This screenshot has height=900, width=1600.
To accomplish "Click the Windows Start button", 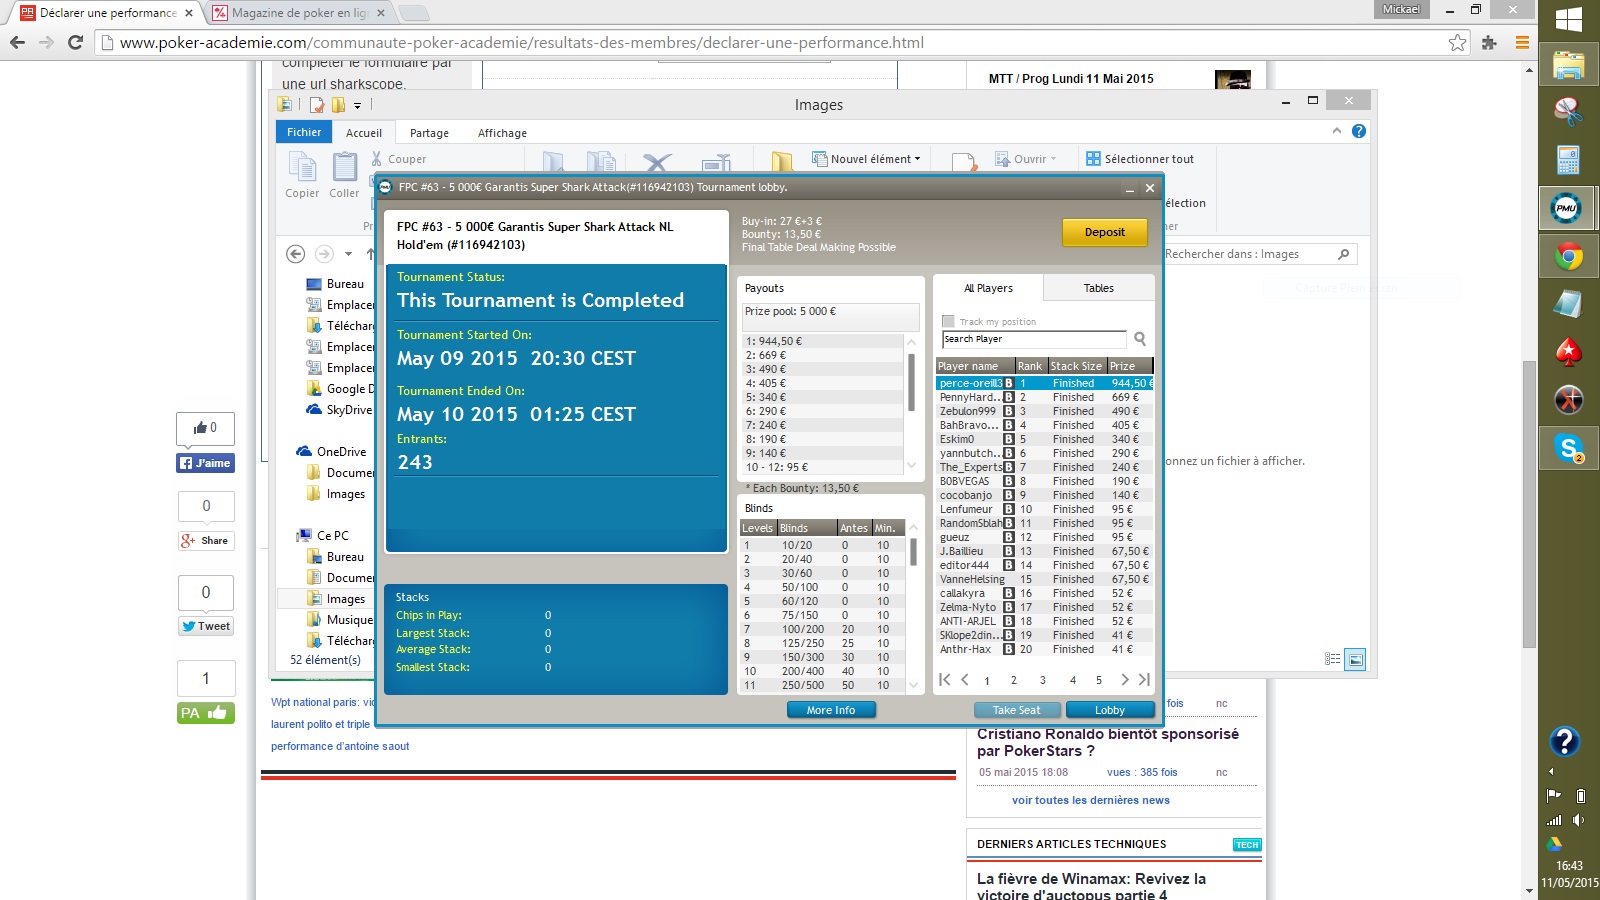I will click(1568, 19).
